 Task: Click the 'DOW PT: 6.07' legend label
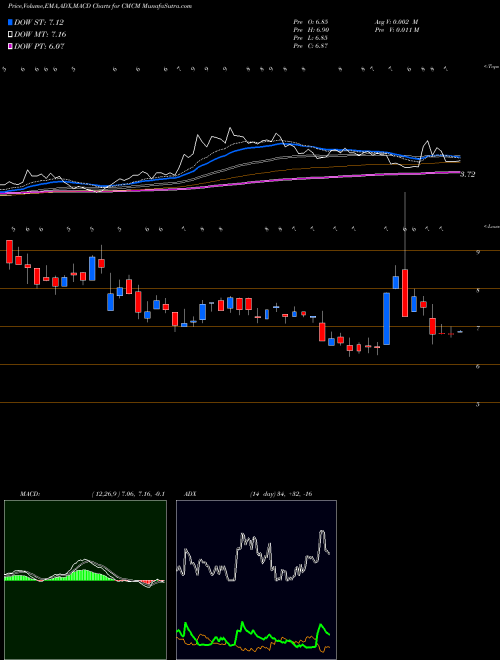(39, 46)
